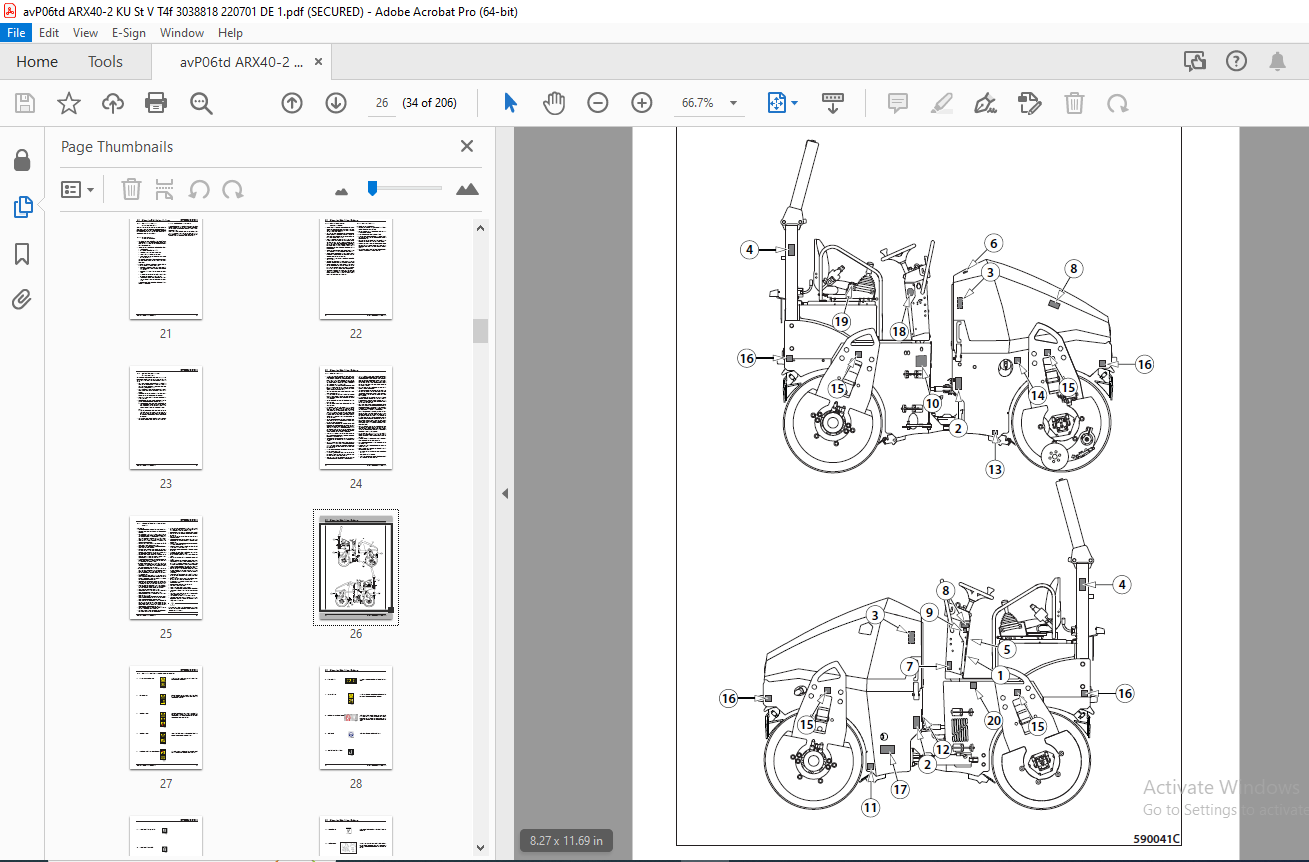Image resolution: width=1309 pixels, height=862 pixels.
Task: Open the E-Sign menu
Action: (129, 33)
